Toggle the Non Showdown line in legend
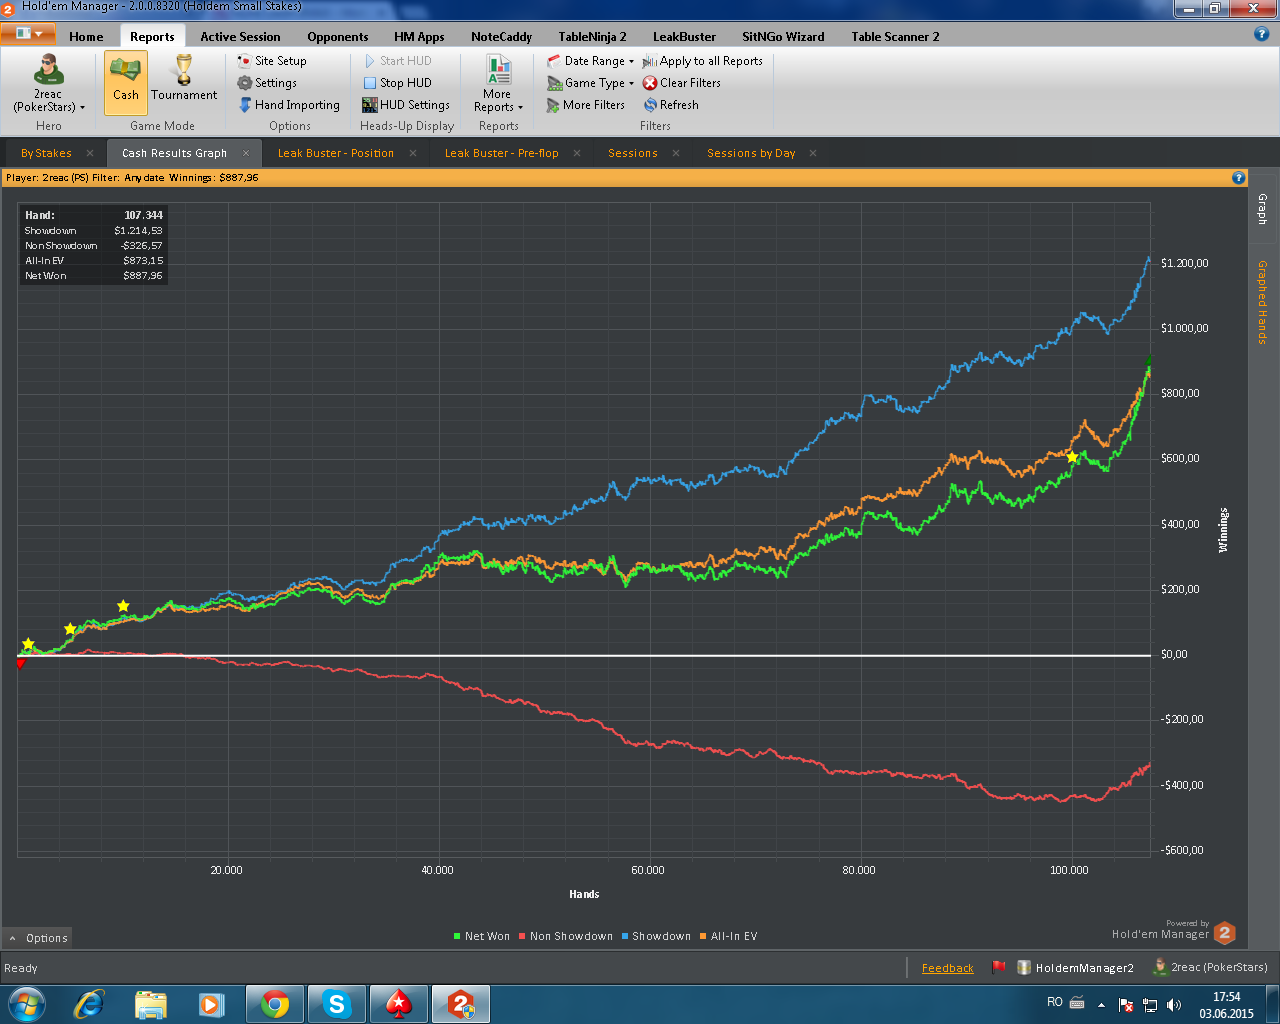 566,936
